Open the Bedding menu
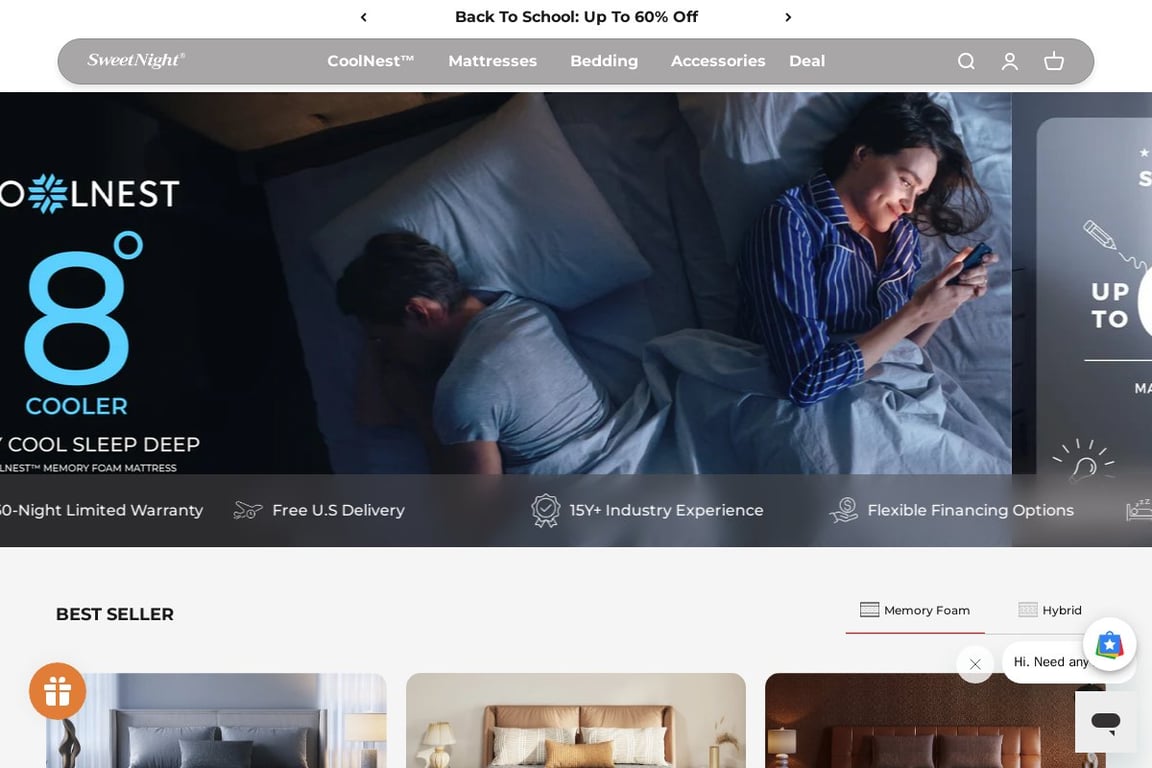 (604, 61)
